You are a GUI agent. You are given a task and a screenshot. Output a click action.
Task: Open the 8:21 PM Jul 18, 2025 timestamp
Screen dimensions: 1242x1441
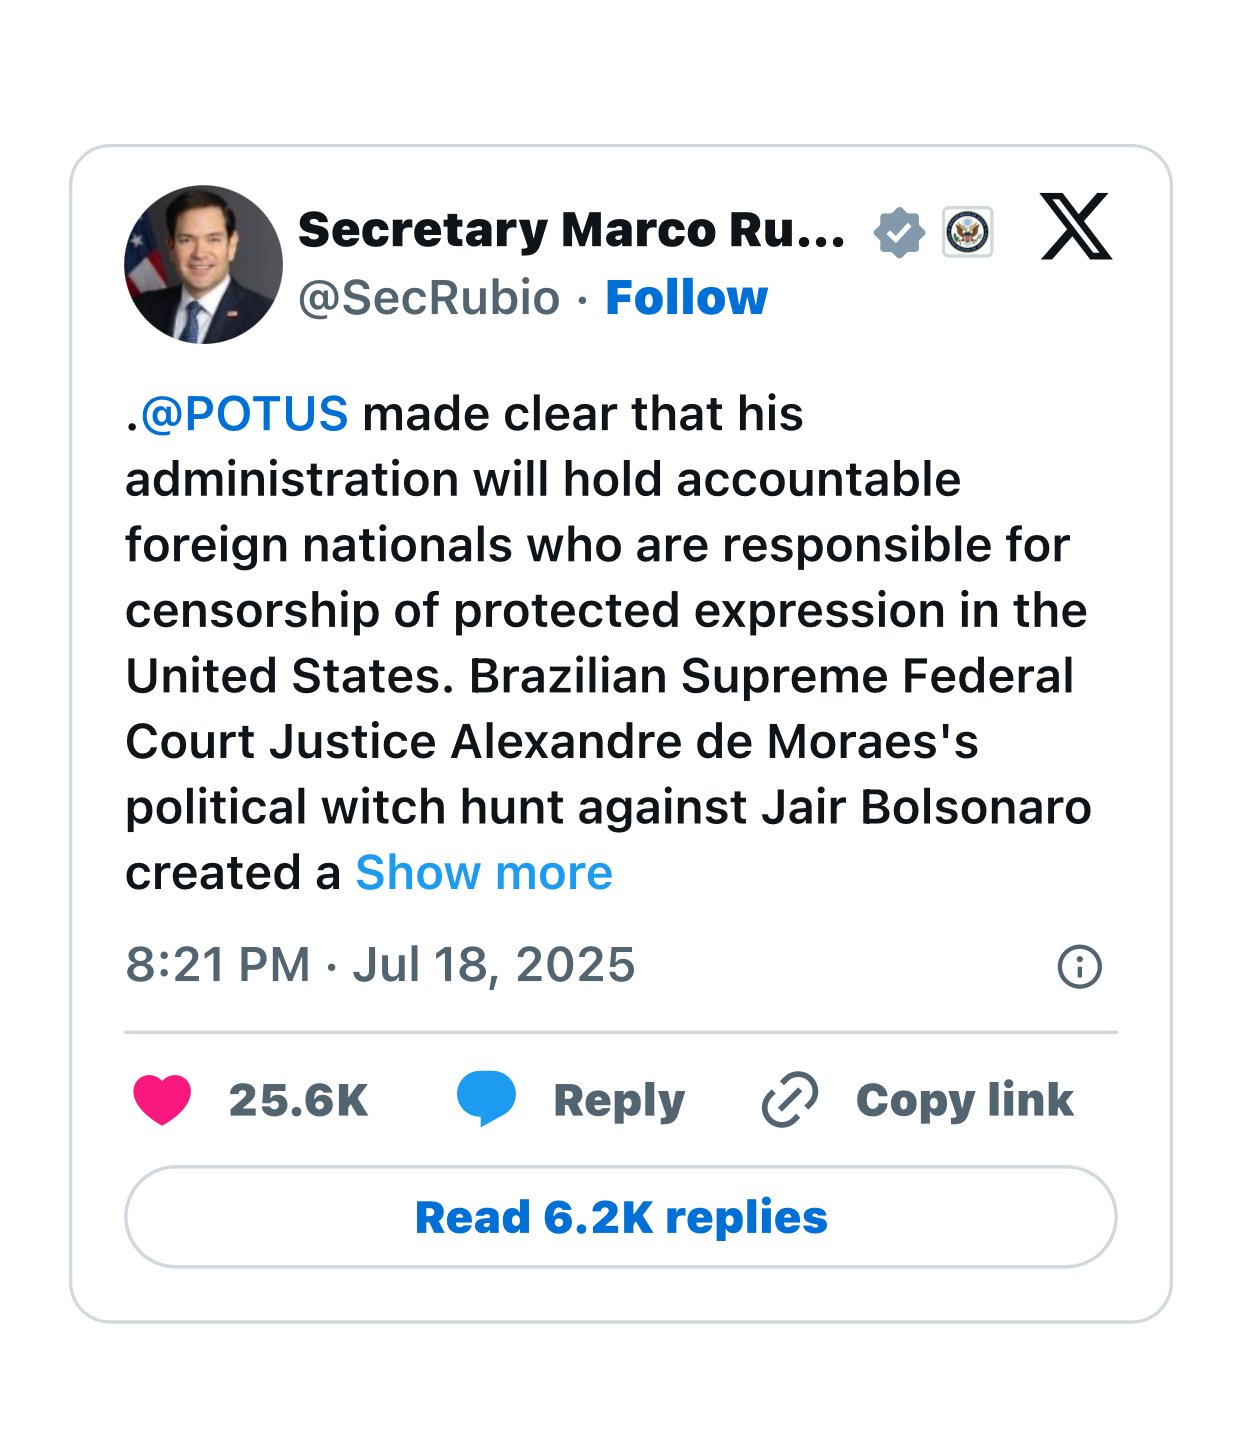pos(380,965)
